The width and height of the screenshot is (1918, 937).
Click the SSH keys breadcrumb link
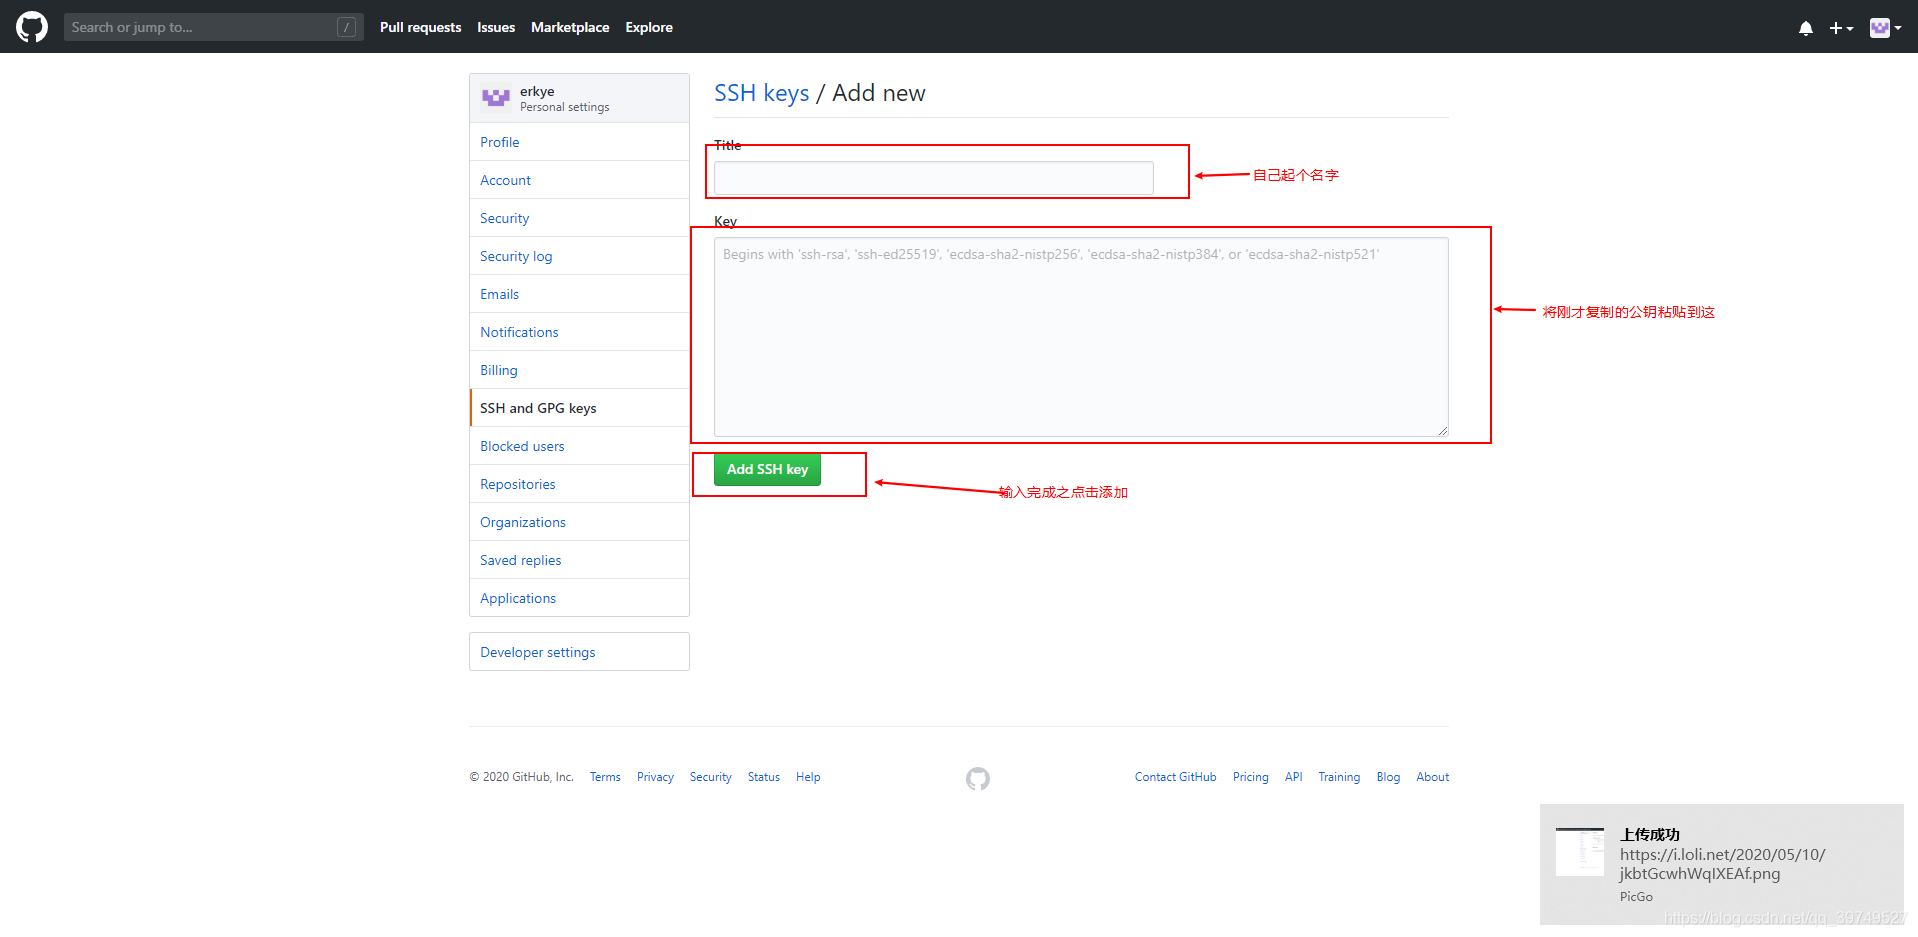(761, 93)
